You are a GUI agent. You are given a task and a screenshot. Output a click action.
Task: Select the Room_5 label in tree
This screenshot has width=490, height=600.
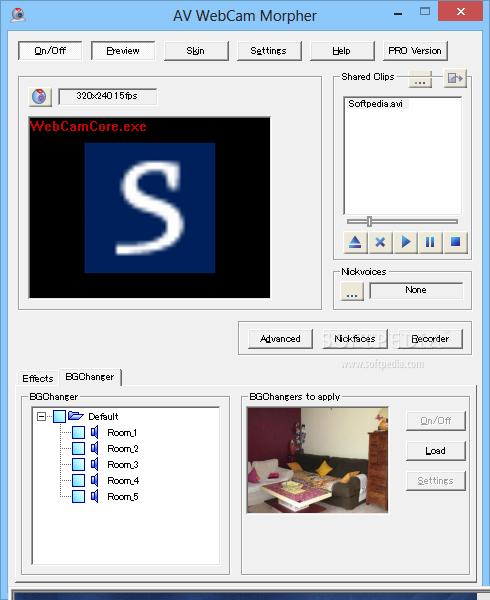click(x=122, y=497)
